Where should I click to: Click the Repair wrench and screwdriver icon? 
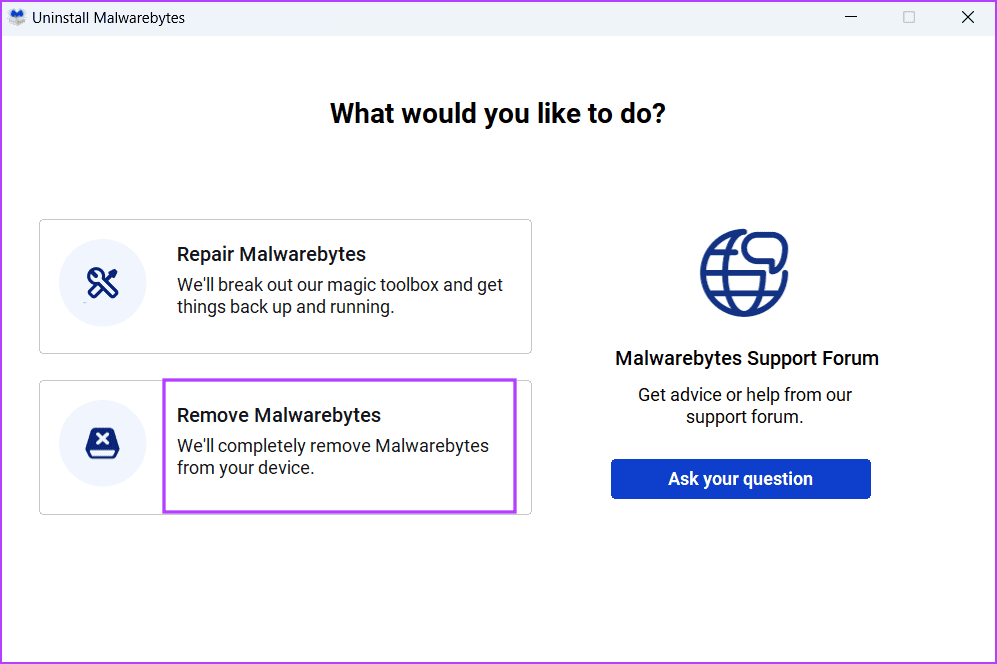[102, 283]
